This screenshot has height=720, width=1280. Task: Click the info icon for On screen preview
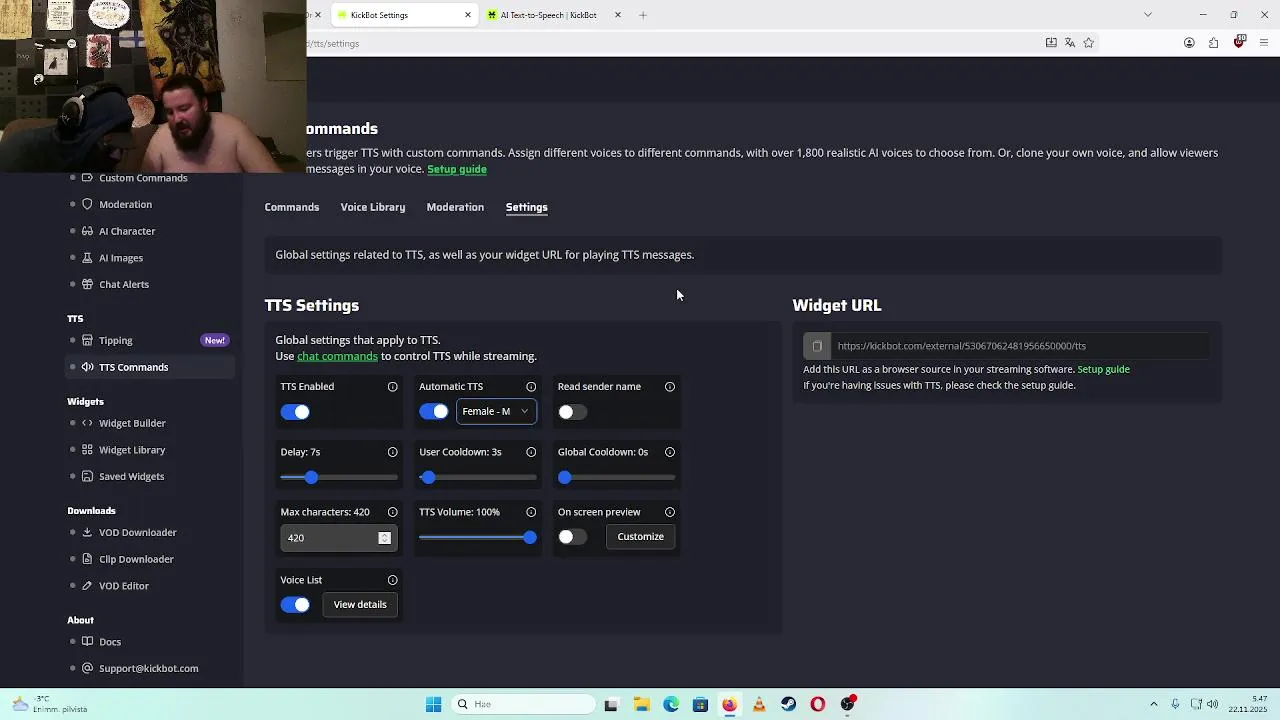coord(670,512)
